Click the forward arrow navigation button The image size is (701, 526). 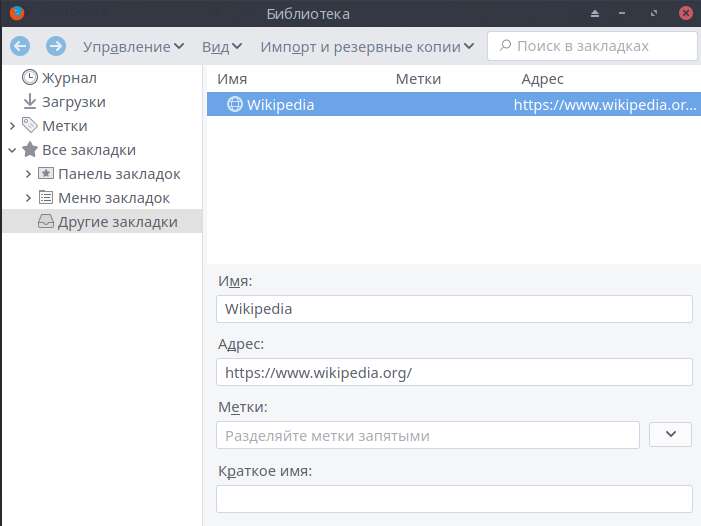click(56, 46)
